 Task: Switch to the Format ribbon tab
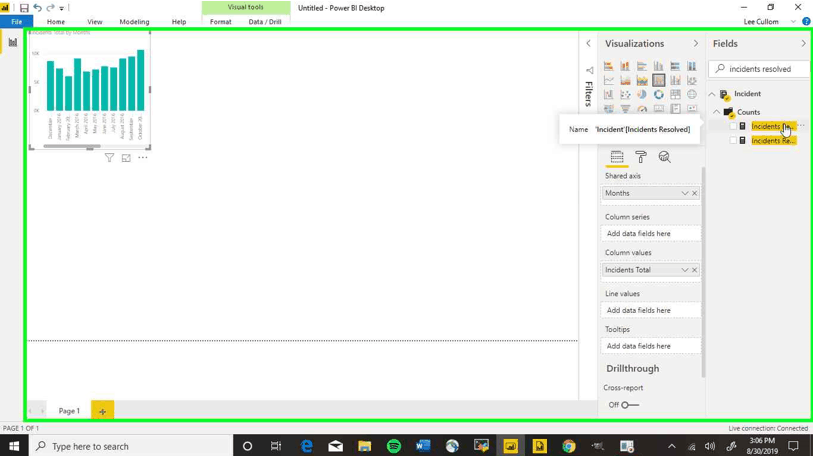pos(220,22)
